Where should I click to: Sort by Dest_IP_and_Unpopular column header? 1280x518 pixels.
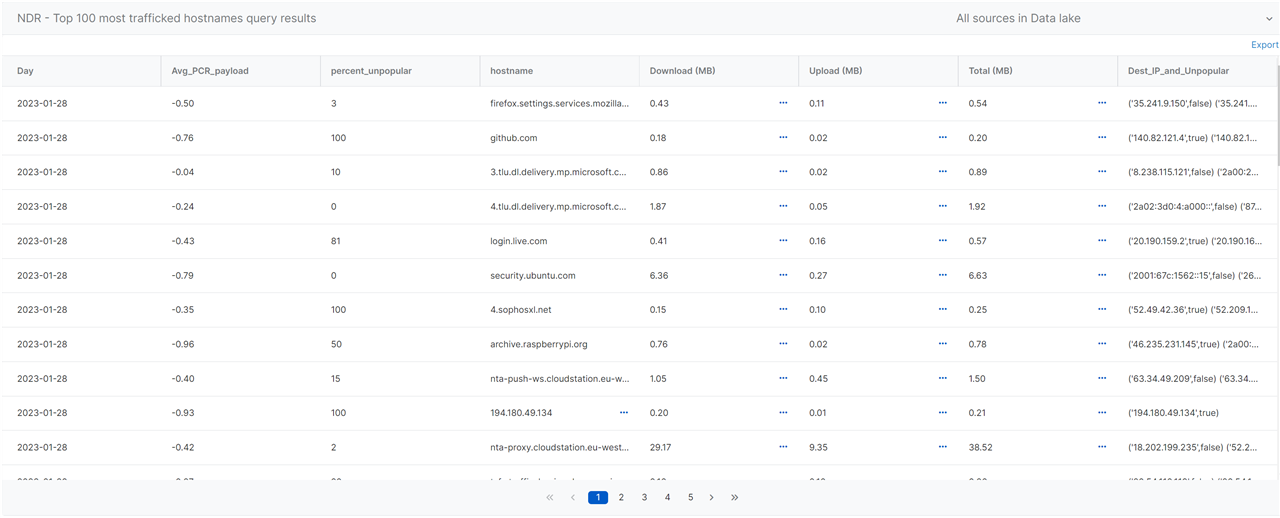[x=1178, y=71]
